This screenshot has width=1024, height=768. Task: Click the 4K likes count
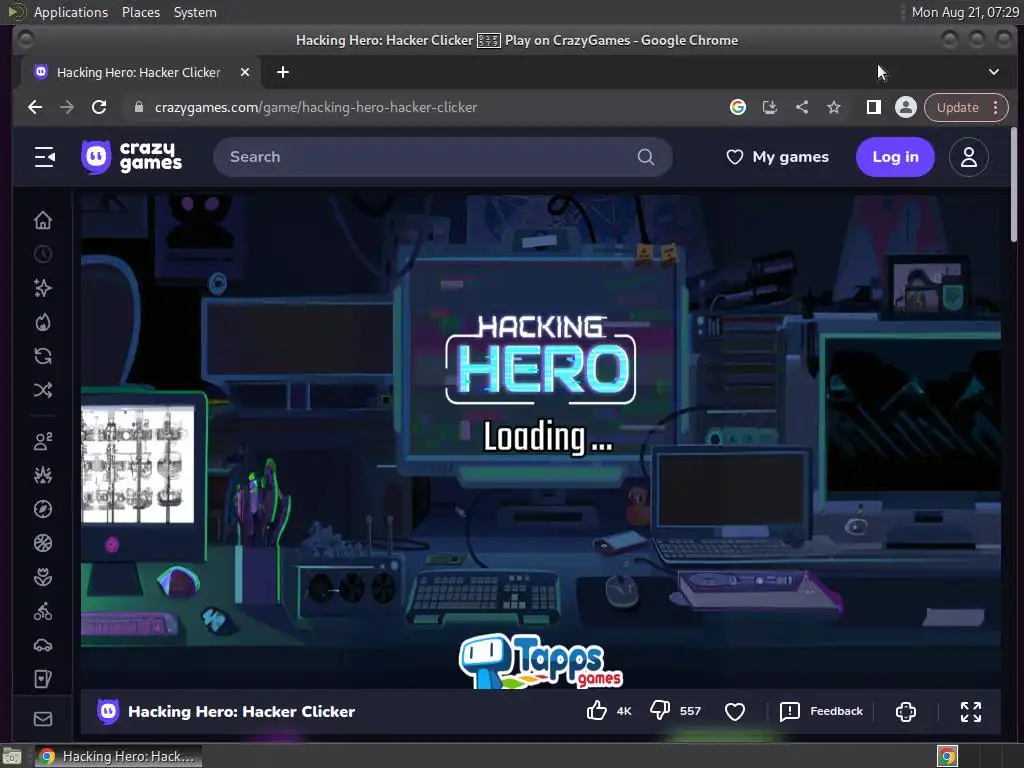pyautogui.click(x=624, y=711)
